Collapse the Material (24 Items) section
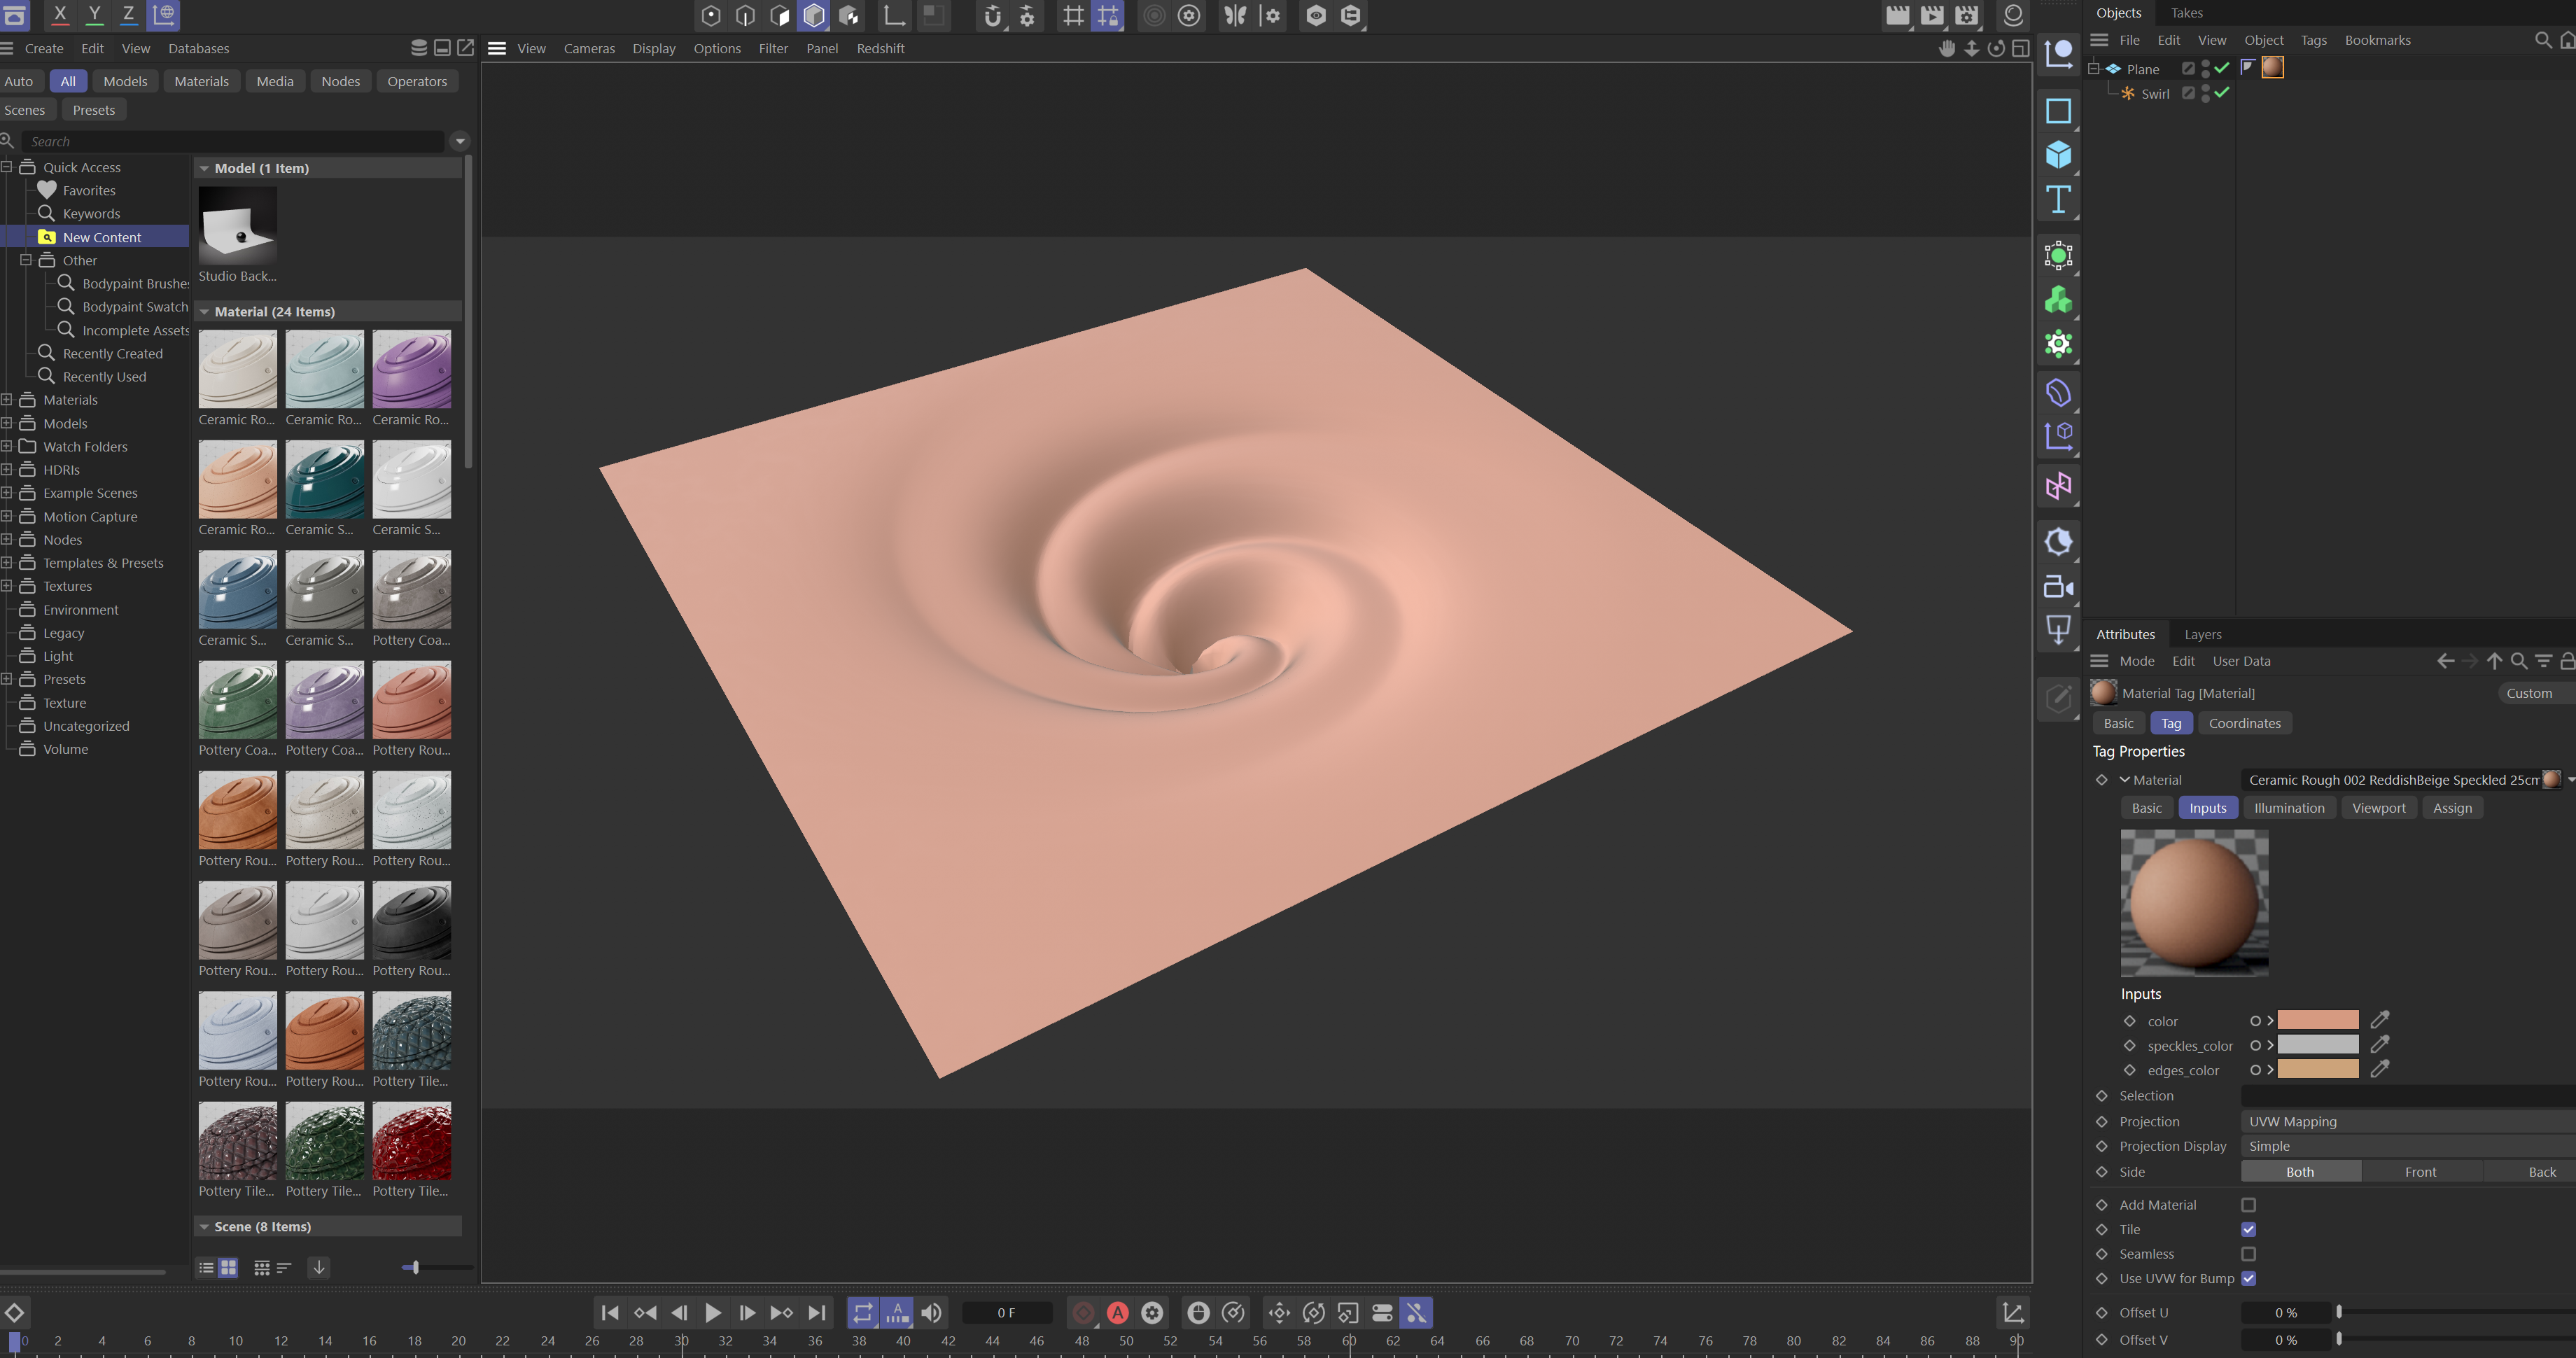This screenshot has width=2576, height=1358. [205, 312]
